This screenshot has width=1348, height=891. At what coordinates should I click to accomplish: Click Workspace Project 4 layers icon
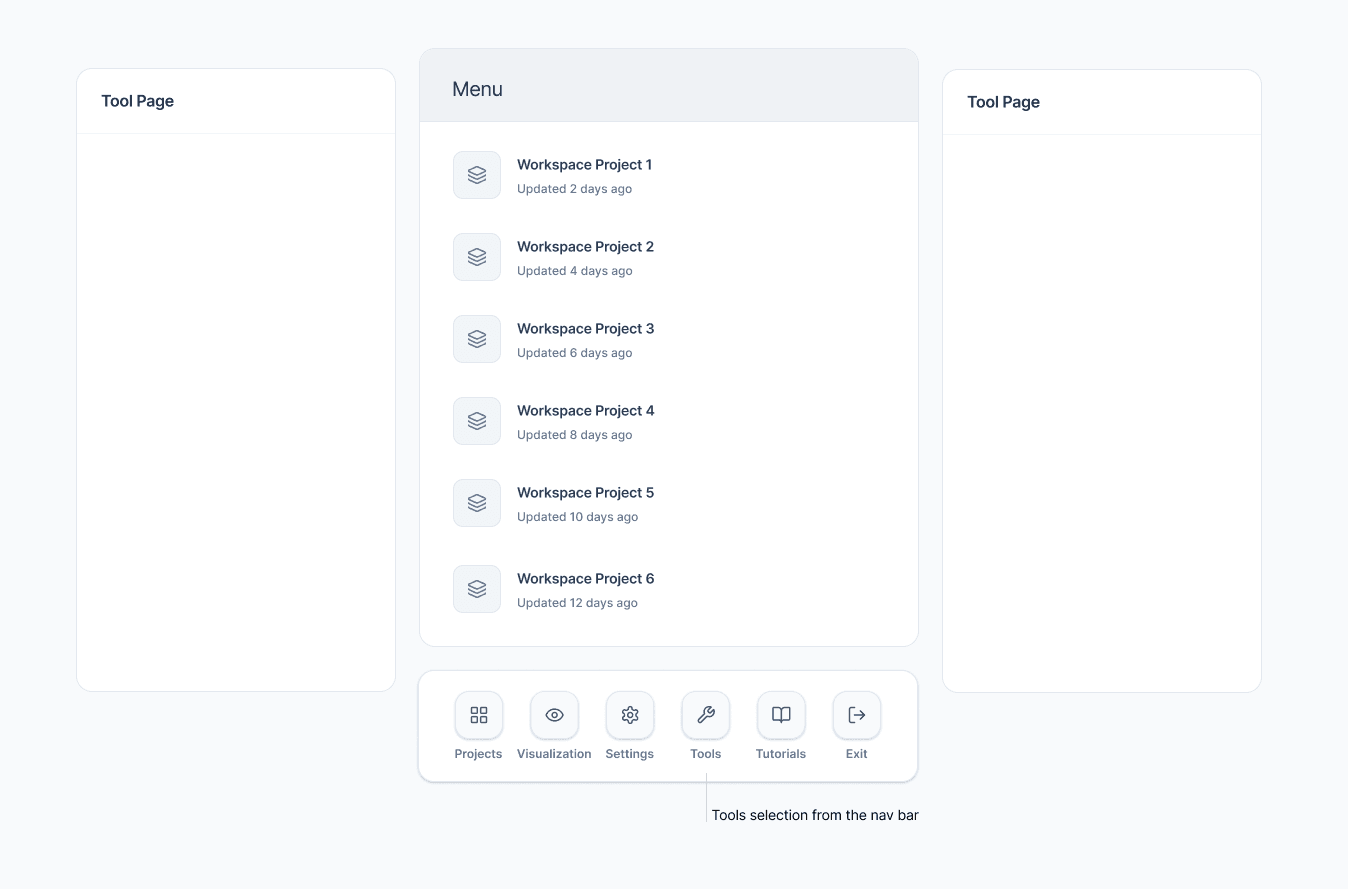coord(477,421)
